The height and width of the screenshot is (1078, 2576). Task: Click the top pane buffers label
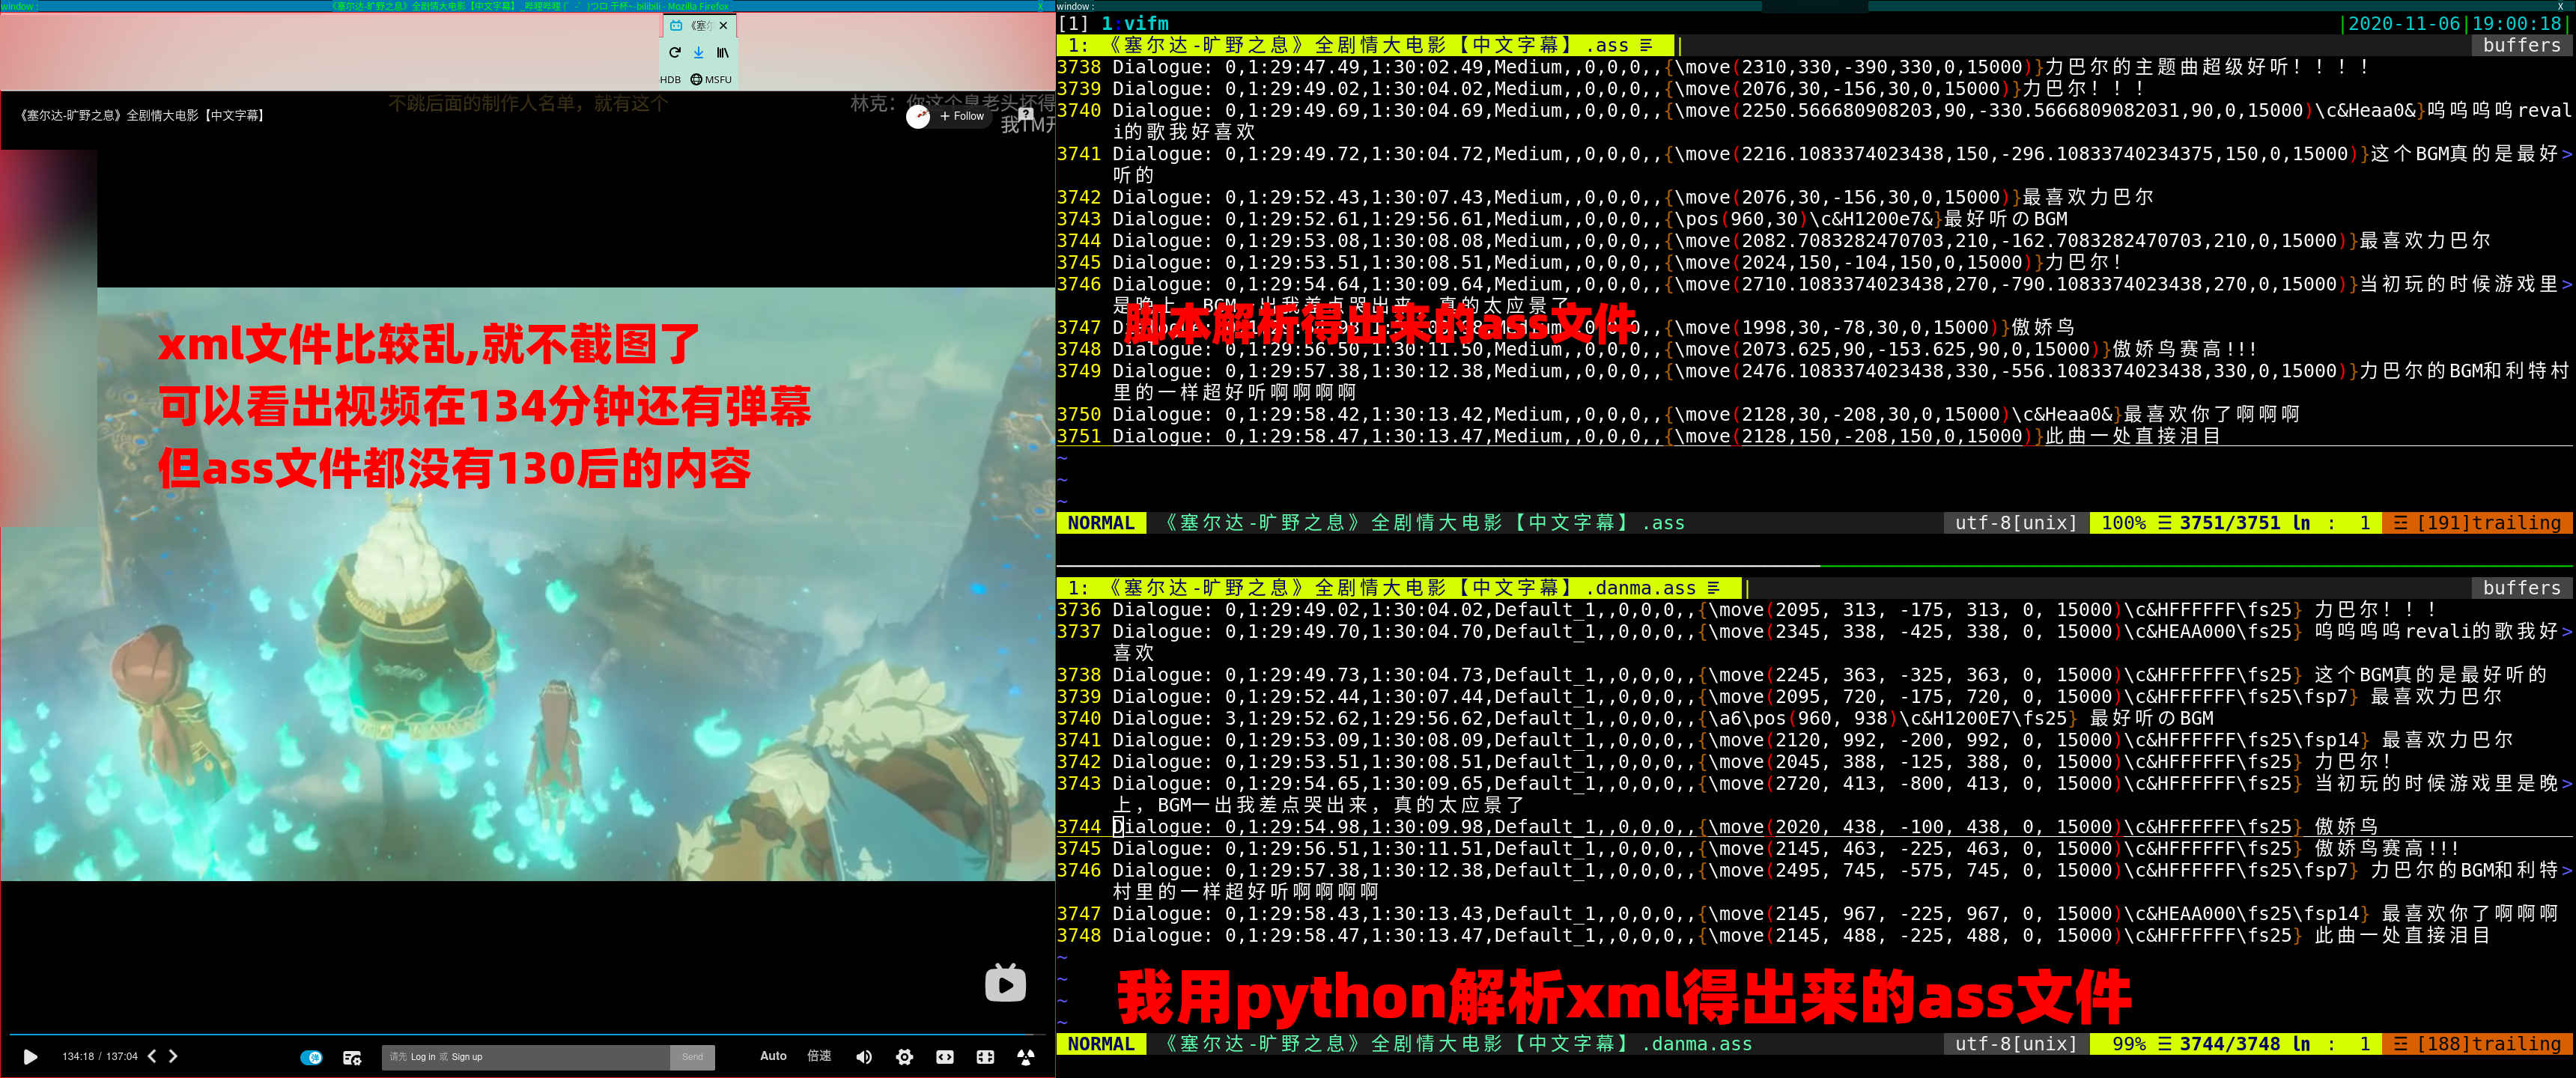point(2521,45)
